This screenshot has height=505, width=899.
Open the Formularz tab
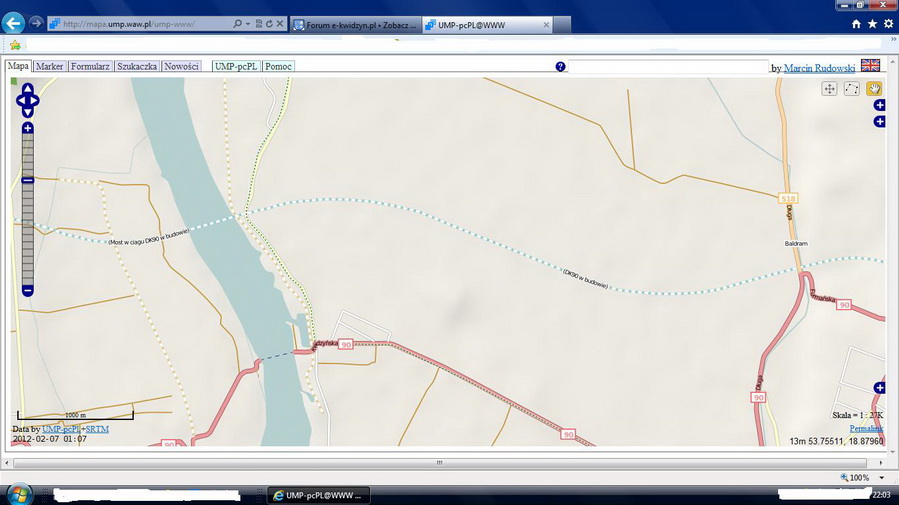(x=90, y=66)
